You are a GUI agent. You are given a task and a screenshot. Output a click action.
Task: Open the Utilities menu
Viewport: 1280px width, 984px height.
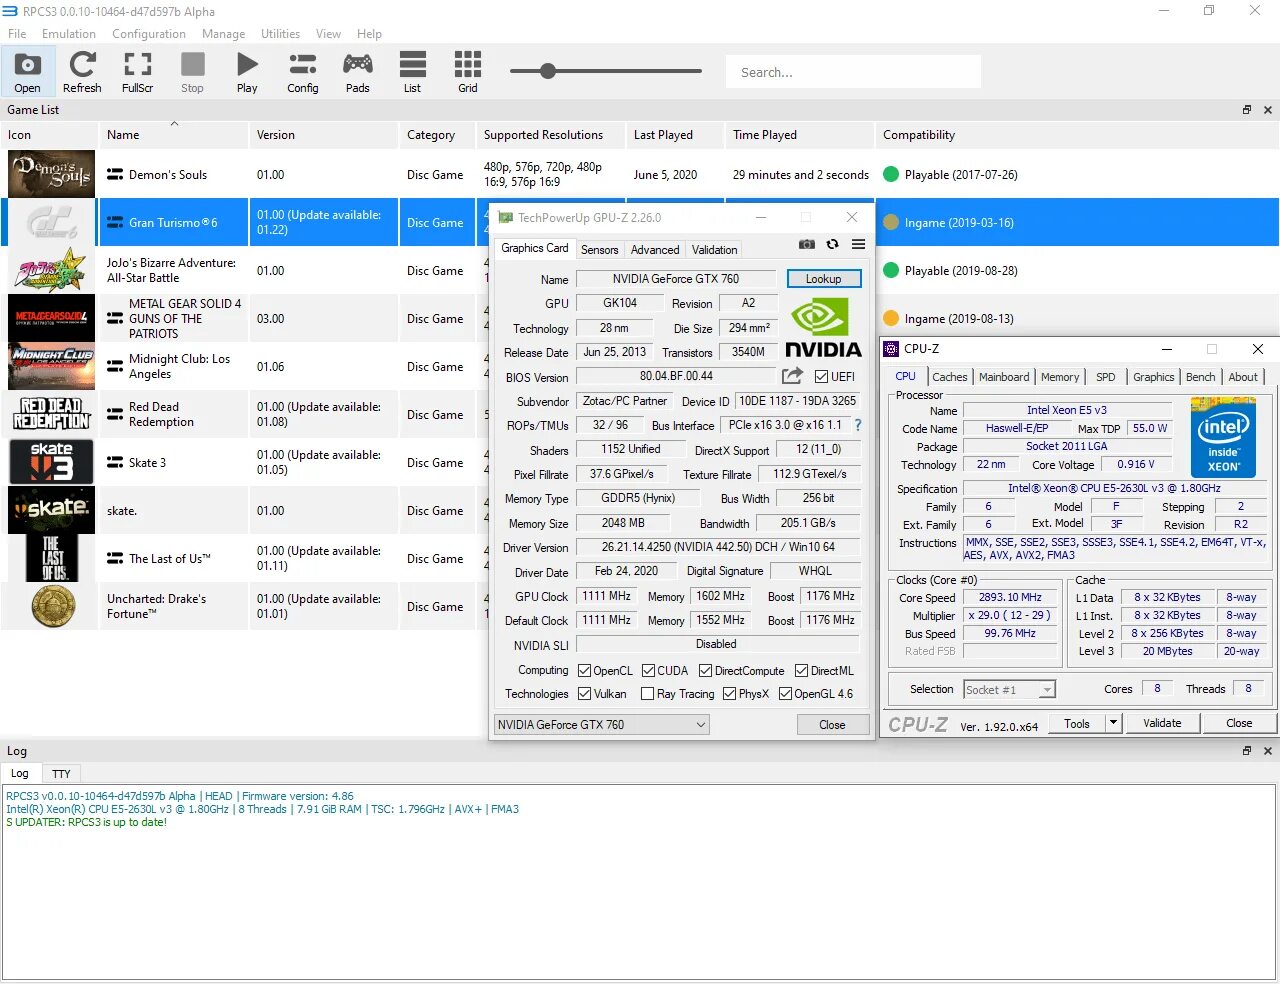point(280,34)
